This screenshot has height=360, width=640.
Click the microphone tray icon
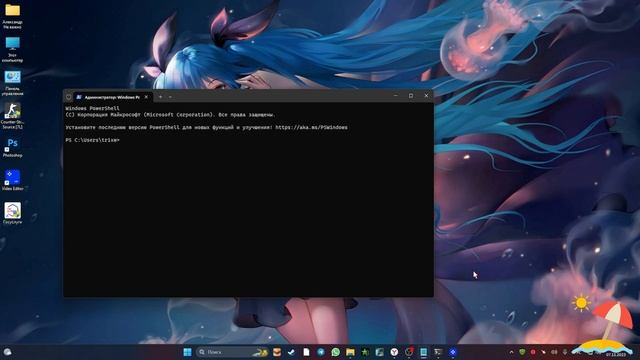tap(565, 352)
